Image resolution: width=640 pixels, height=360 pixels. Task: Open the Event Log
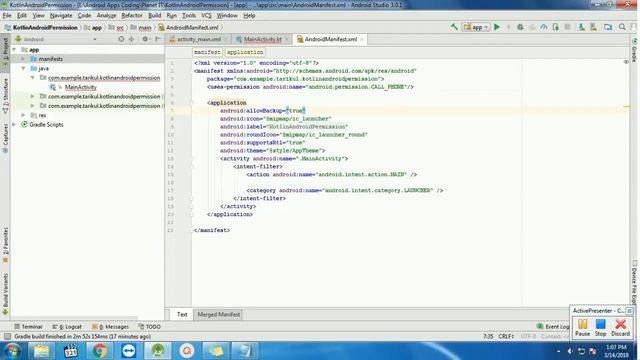pyautogui.click(x=553, y=327)
